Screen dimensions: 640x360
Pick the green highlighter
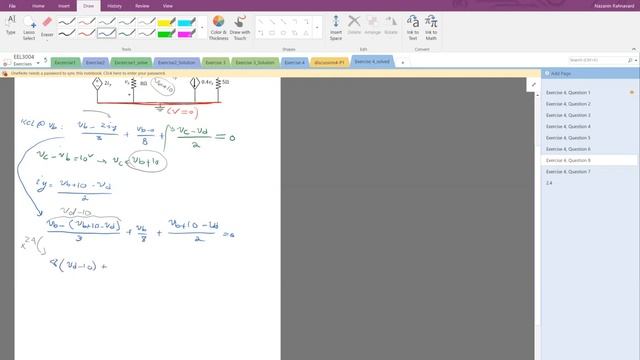coord(166,33)
